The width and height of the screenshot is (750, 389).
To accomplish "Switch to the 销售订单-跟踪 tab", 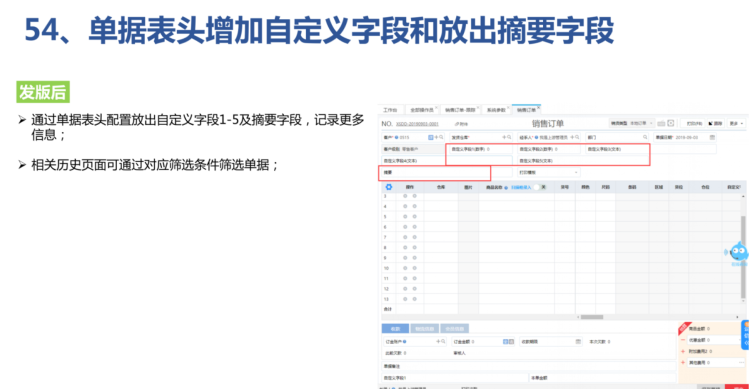I will click(x=460, y=110).
